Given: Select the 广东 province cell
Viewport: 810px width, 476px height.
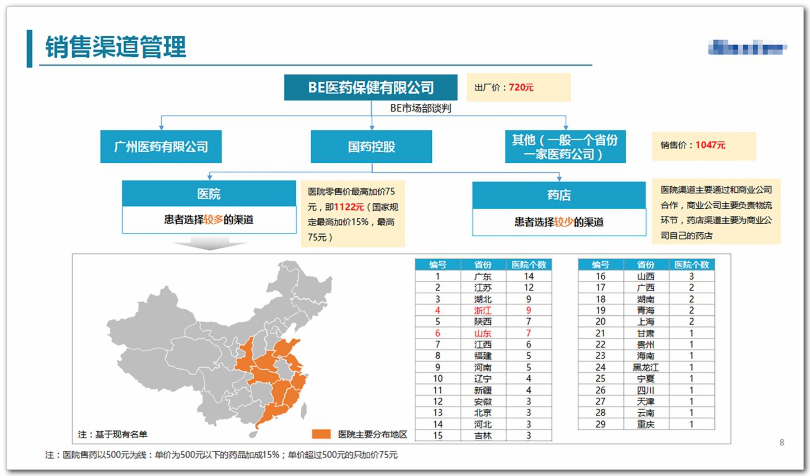Looking at the screenshot, I should 483,277.
